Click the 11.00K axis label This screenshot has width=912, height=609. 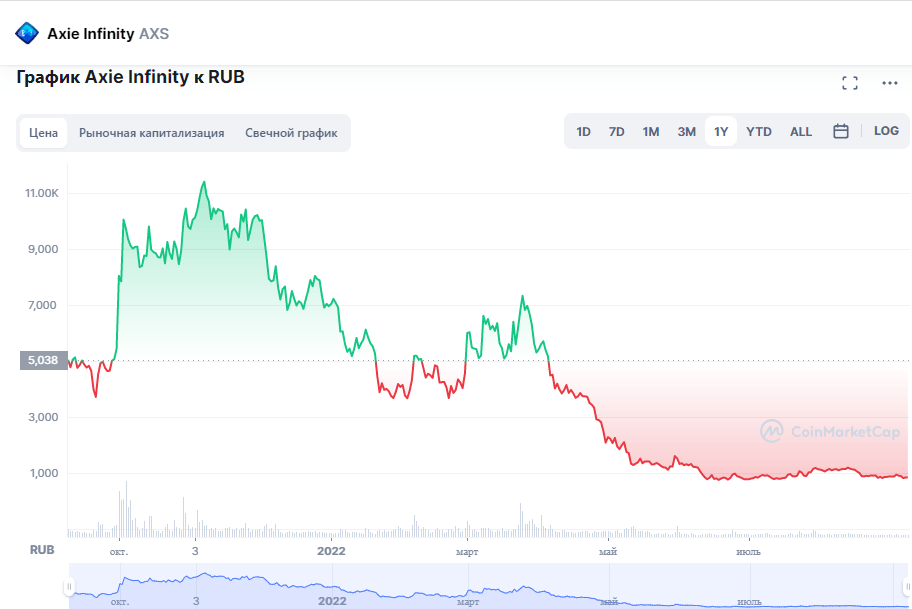tap(42, 193)
